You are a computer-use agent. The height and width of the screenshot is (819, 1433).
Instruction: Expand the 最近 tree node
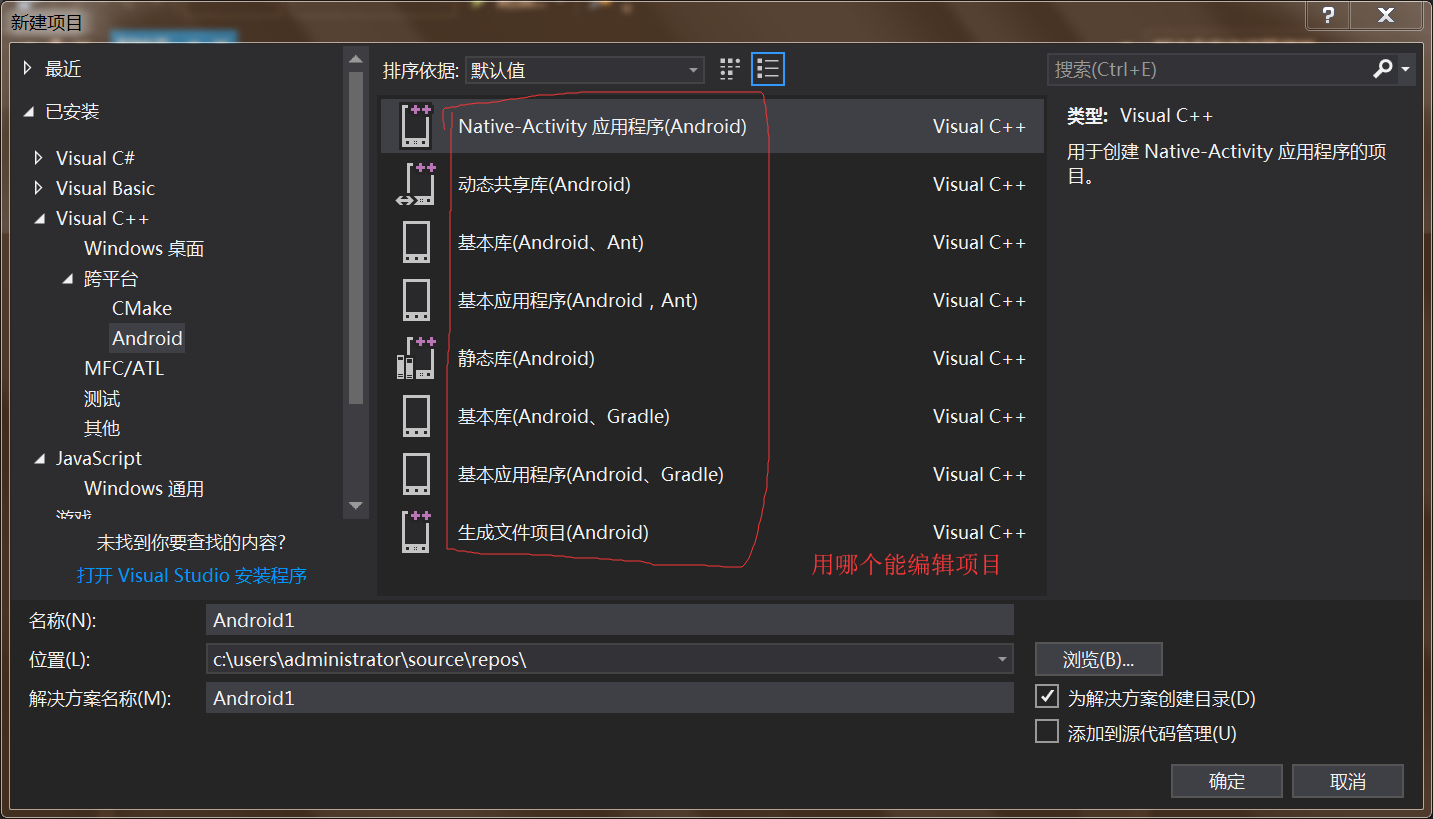tap(28, 68)
